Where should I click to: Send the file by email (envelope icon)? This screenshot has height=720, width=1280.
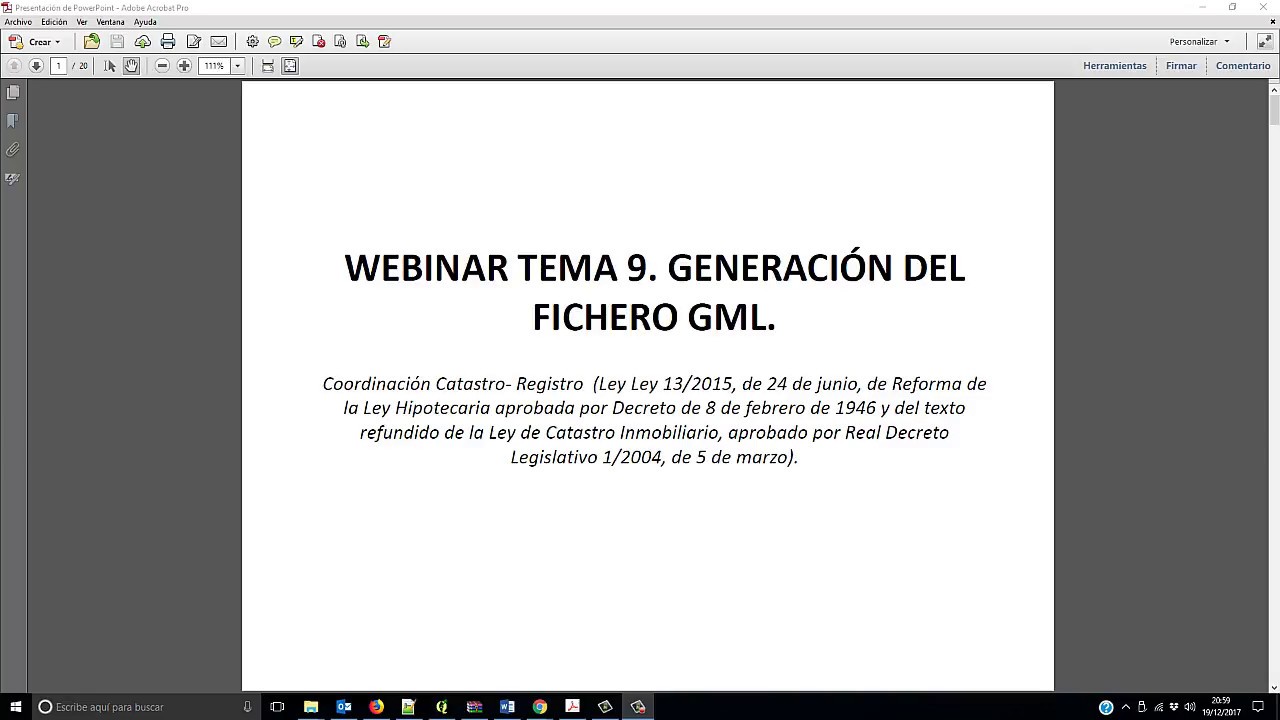218,41
